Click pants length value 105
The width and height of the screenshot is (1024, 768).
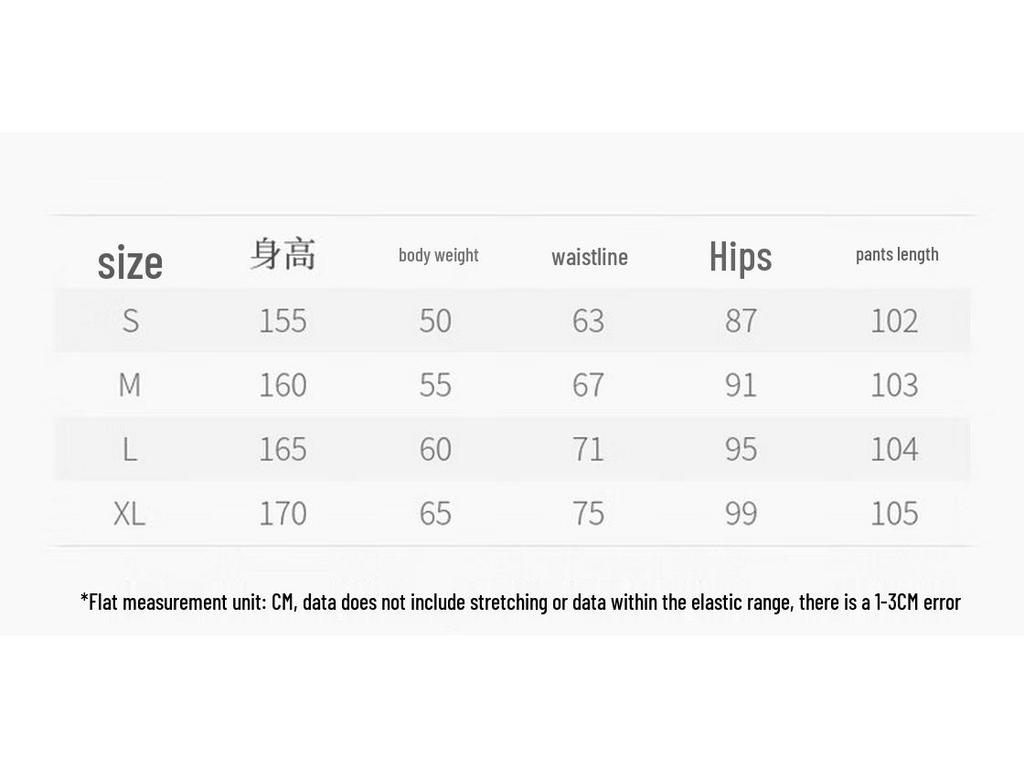tap(894, 513)
